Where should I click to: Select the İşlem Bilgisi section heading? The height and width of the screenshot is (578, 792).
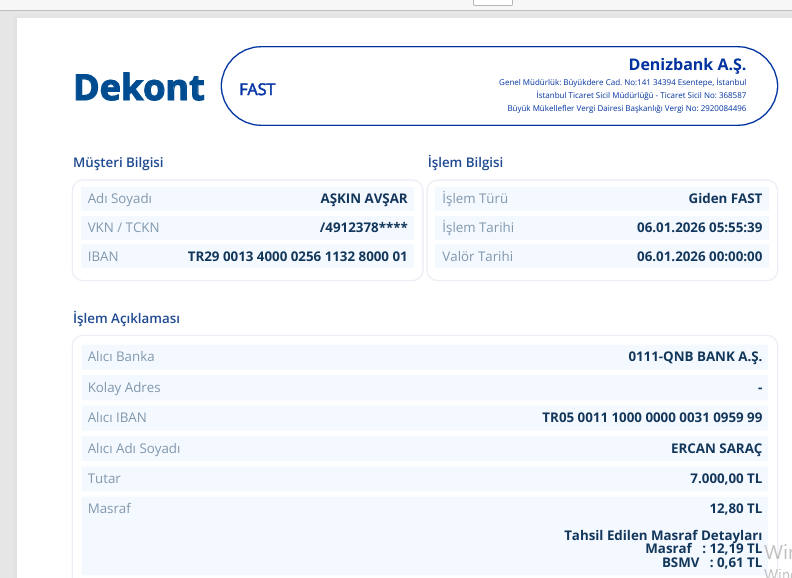(x=465, y=162)
